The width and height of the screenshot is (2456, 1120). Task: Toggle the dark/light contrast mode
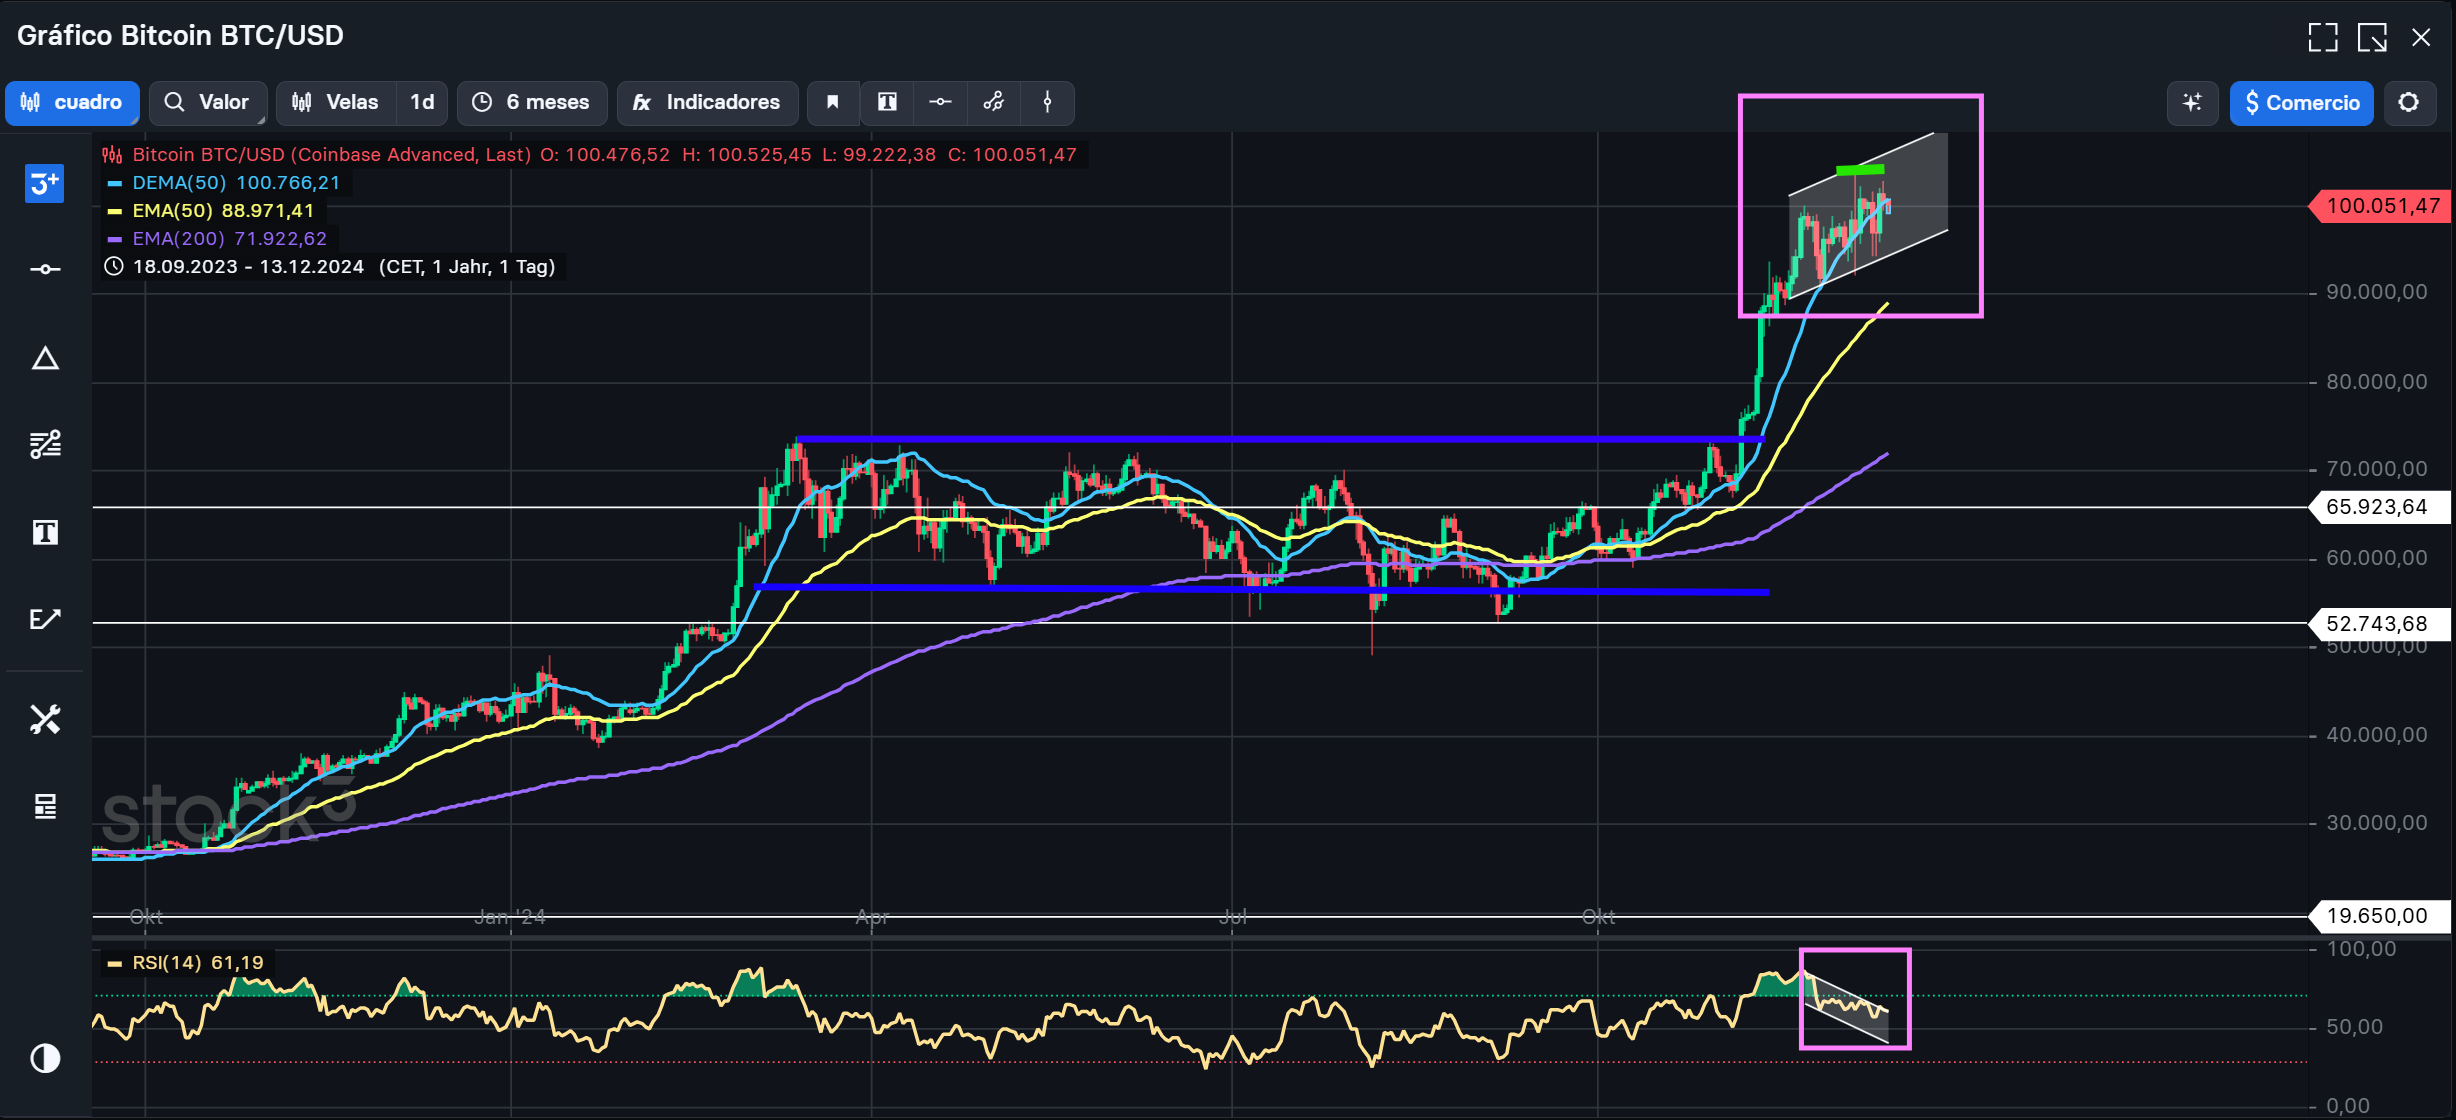pyautogui.click(x=45, y=1058)
